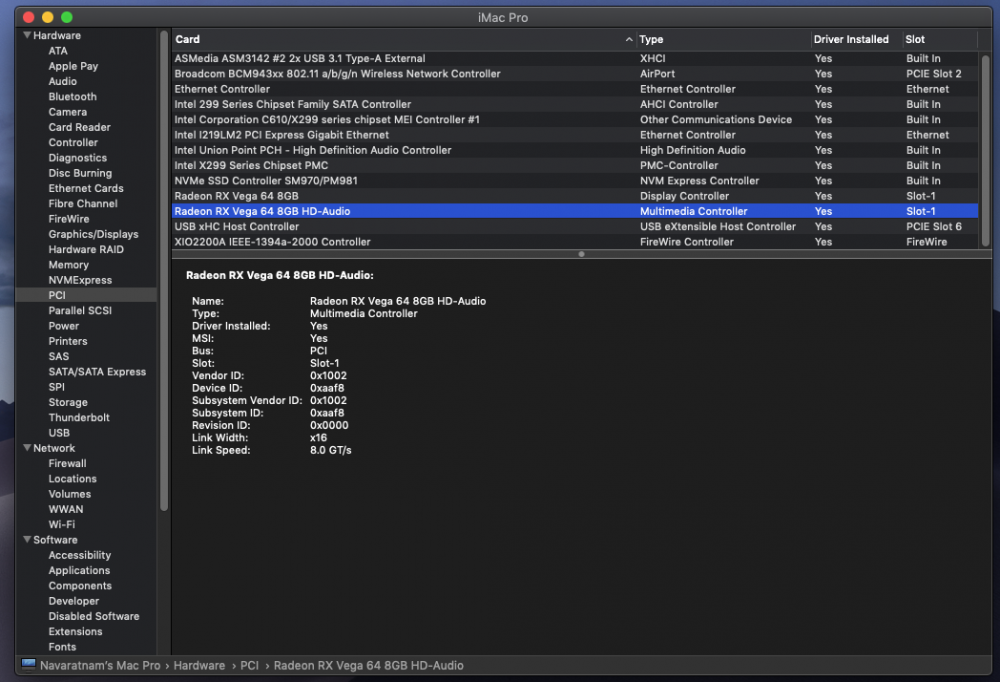Select NVMExpress sidebar item
The width and height of the screenshot is (1000, 682).
80,280
